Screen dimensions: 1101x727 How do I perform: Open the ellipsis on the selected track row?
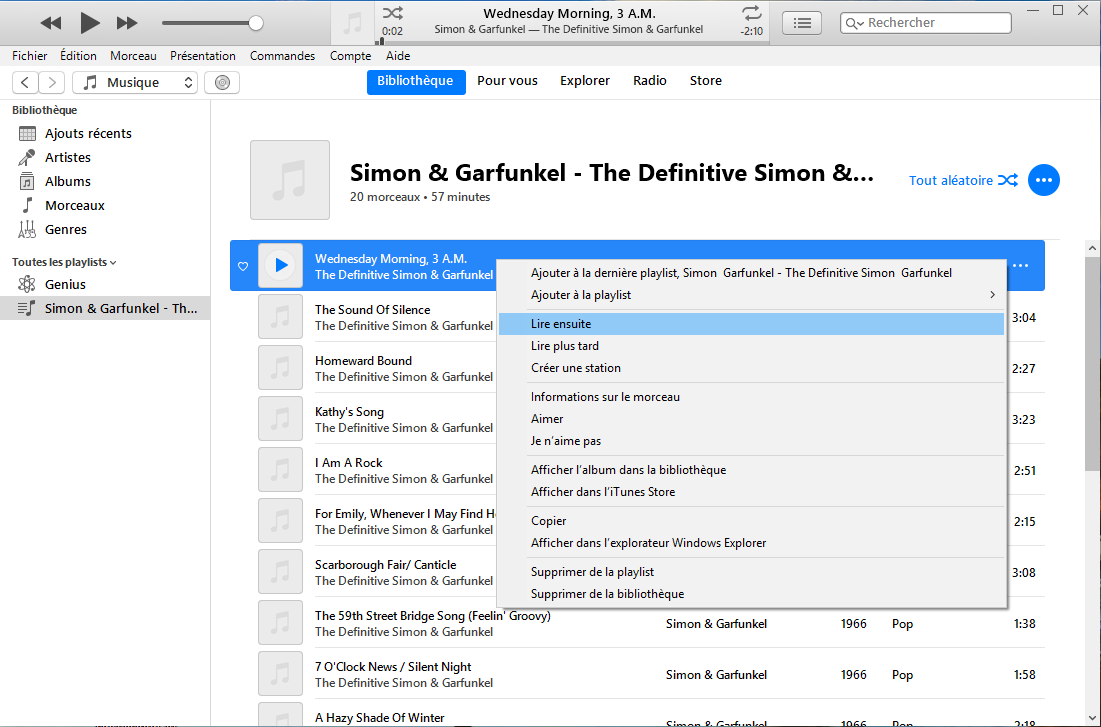(x=1020, y=266)
